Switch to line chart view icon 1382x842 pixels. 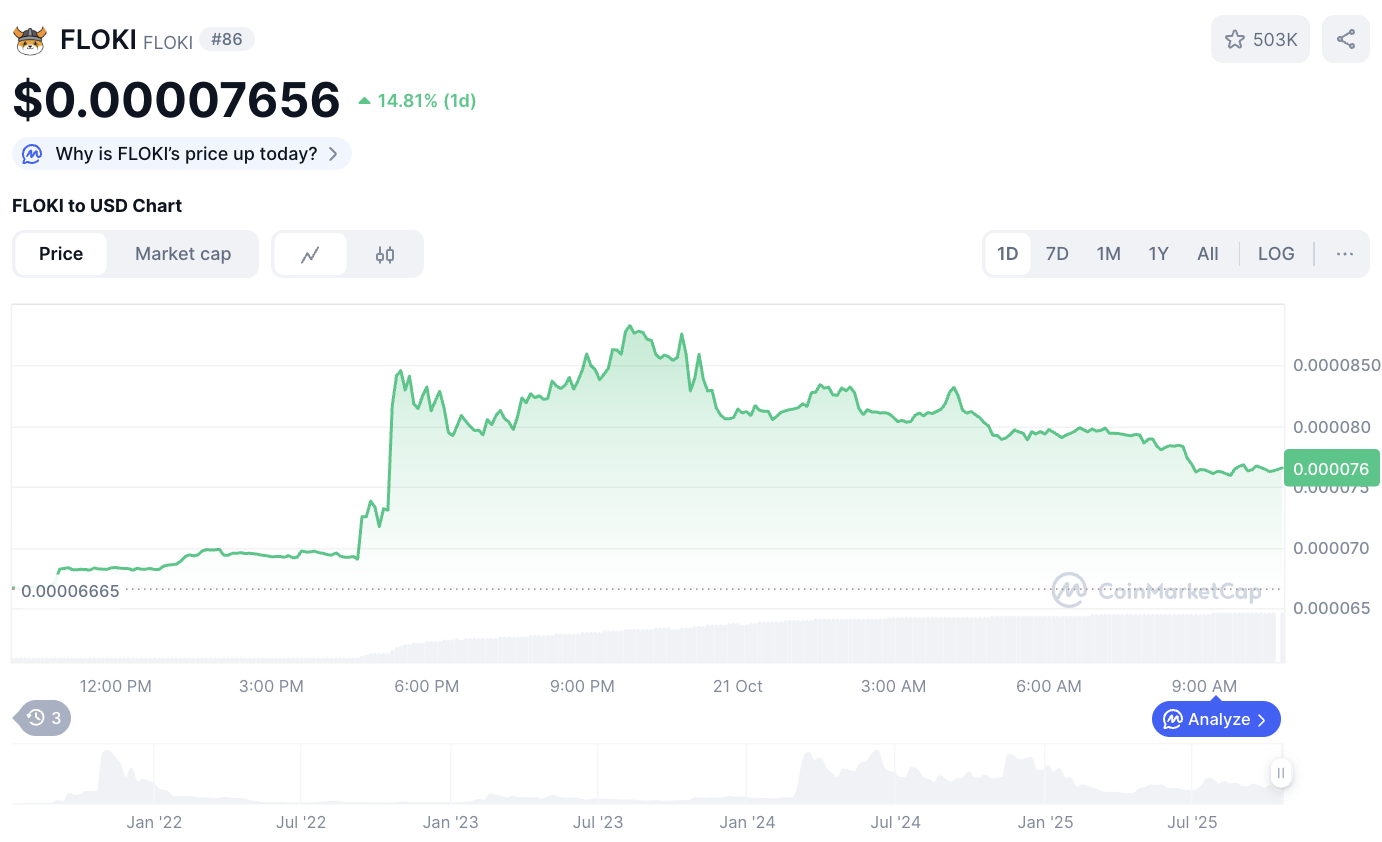click(310, 254)
